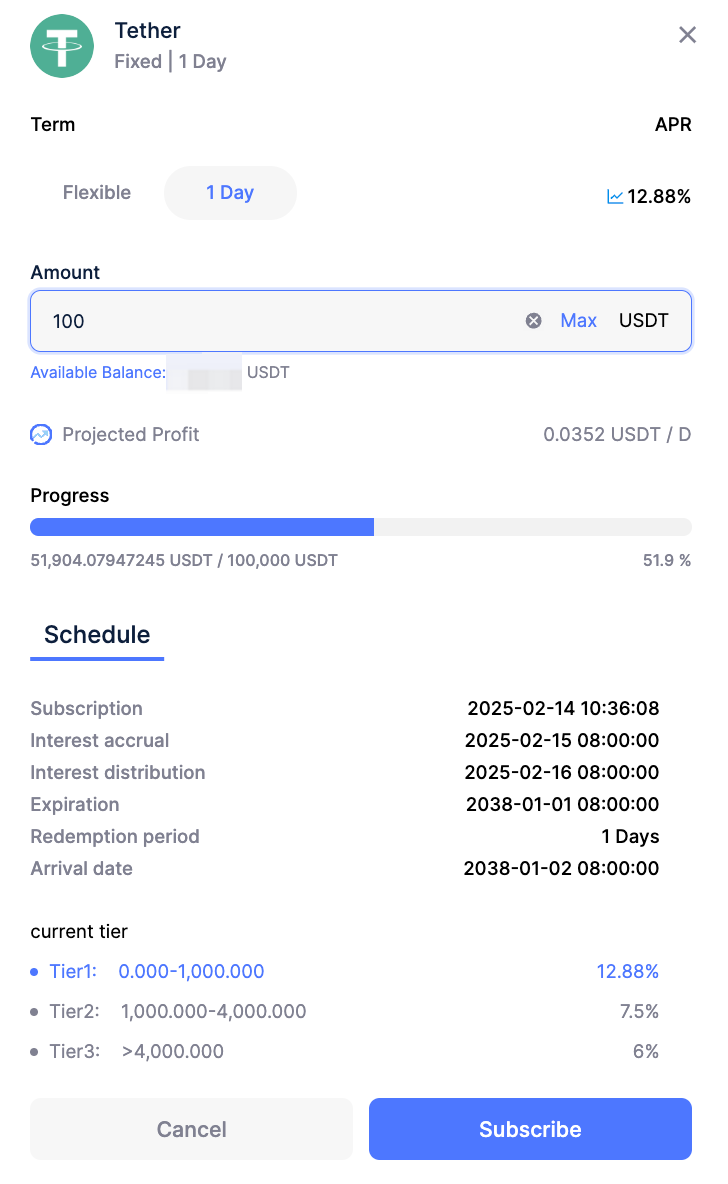Open the Schedule tab
Screen dimensions: 728x1184
click(97, 635)
